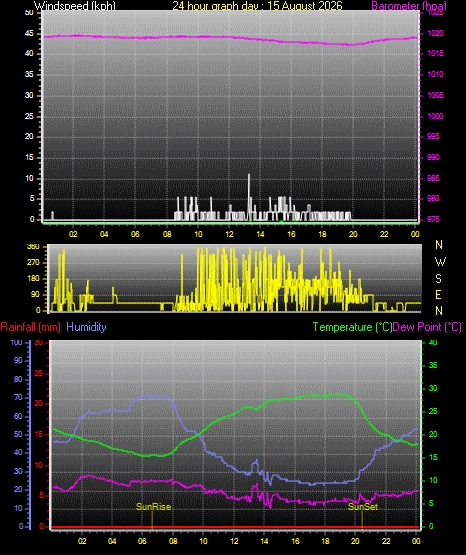Screen dimensions: 466x555
Task: Click the red "Rainfall (mm)" legend label
Action: tap(30, 327)
